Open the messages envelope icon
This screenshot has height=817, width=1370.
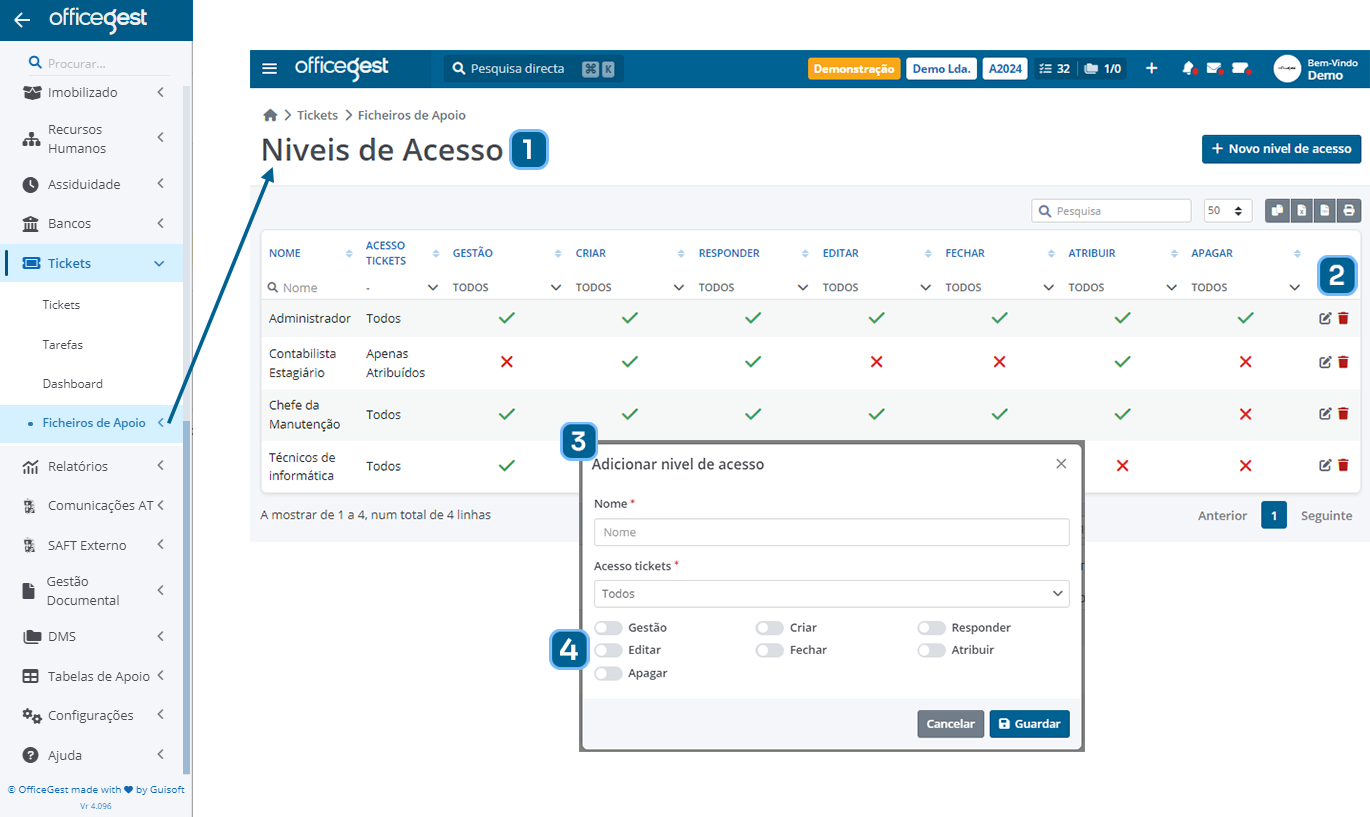(x=1213, y=68)
